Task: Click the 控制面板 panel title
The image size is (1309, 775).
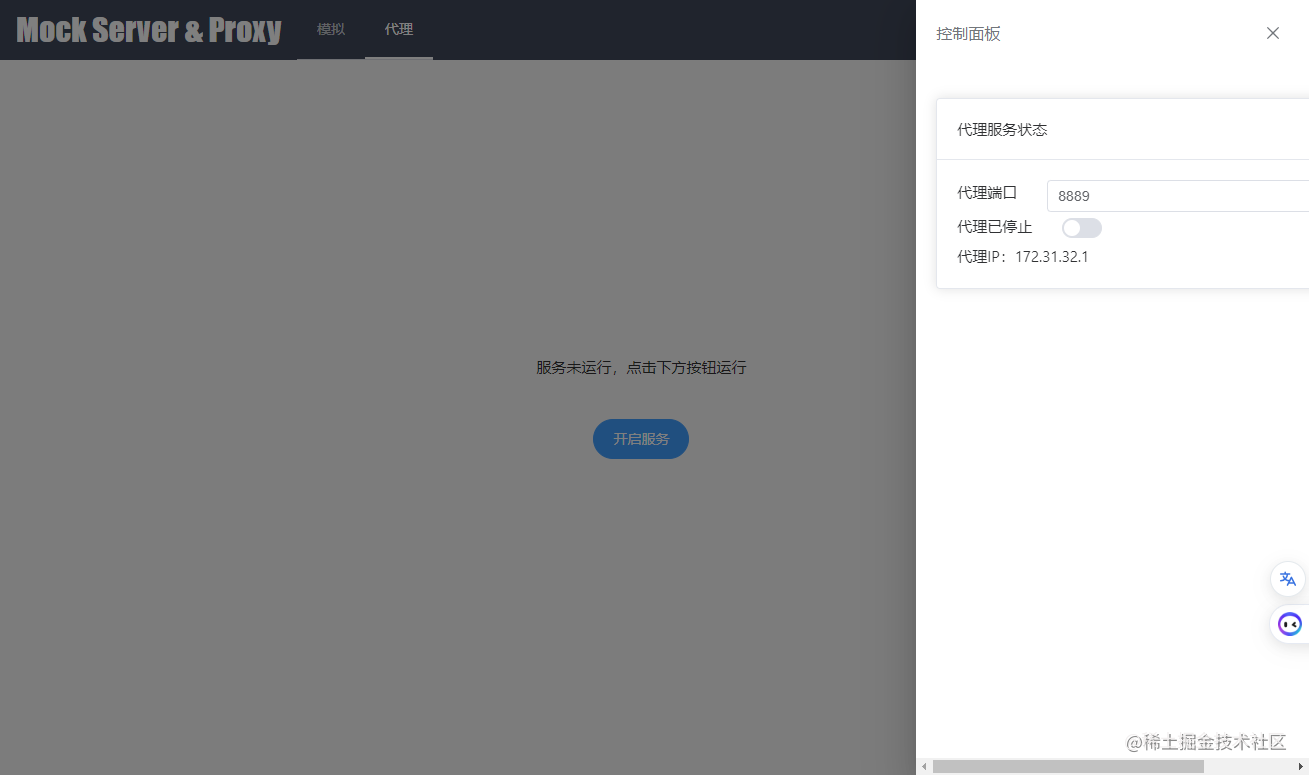Action: point(968,34)
